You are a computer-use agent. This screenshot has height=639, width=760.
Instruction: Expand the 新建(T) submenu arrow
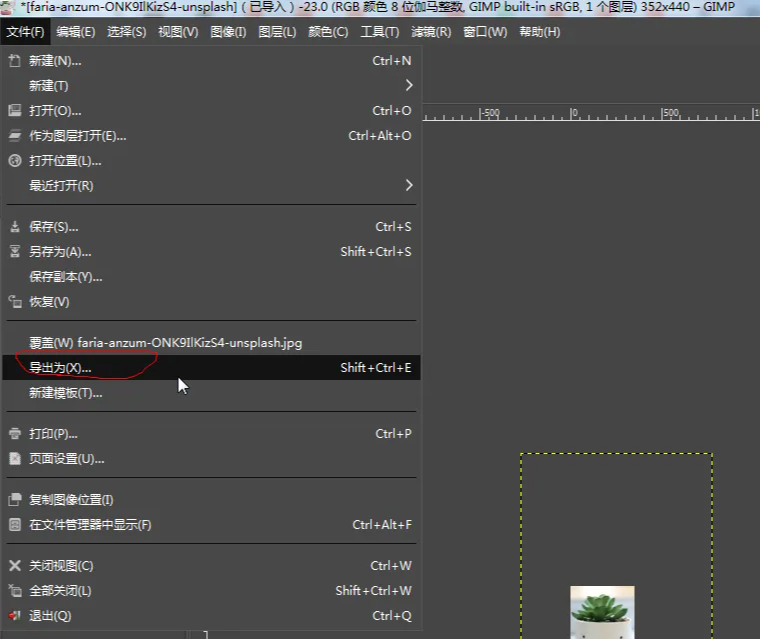[408, 86]
